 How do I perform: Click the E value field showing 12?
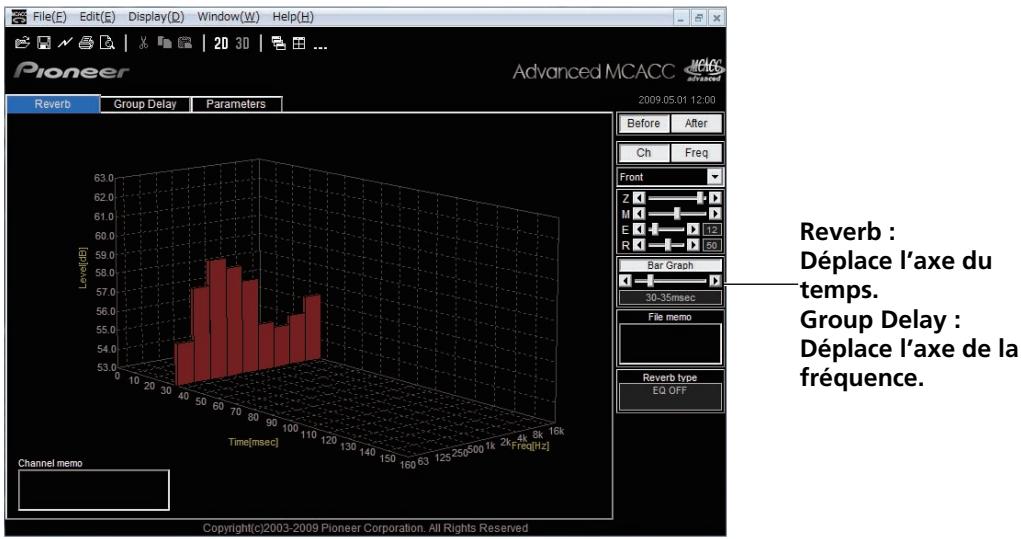(712, 230)
